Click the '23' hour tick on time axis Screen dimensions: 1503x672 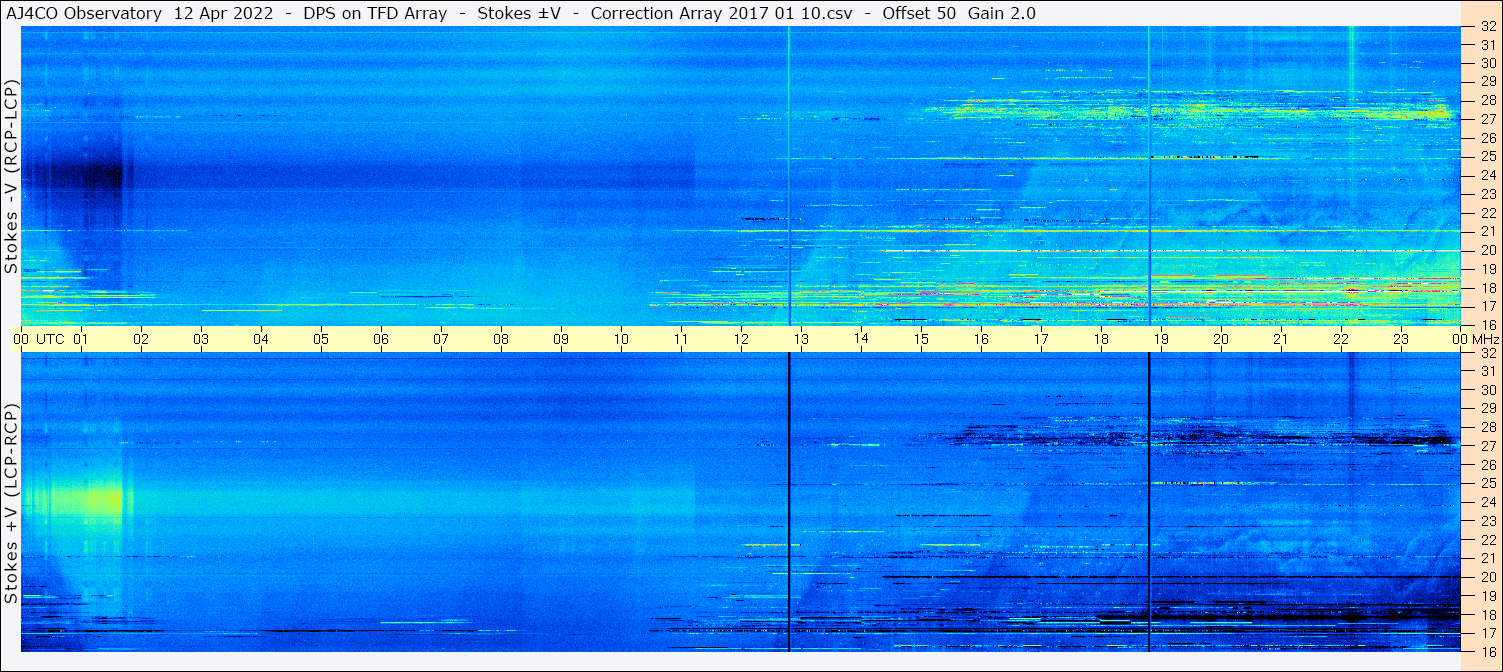(1401, 340)
